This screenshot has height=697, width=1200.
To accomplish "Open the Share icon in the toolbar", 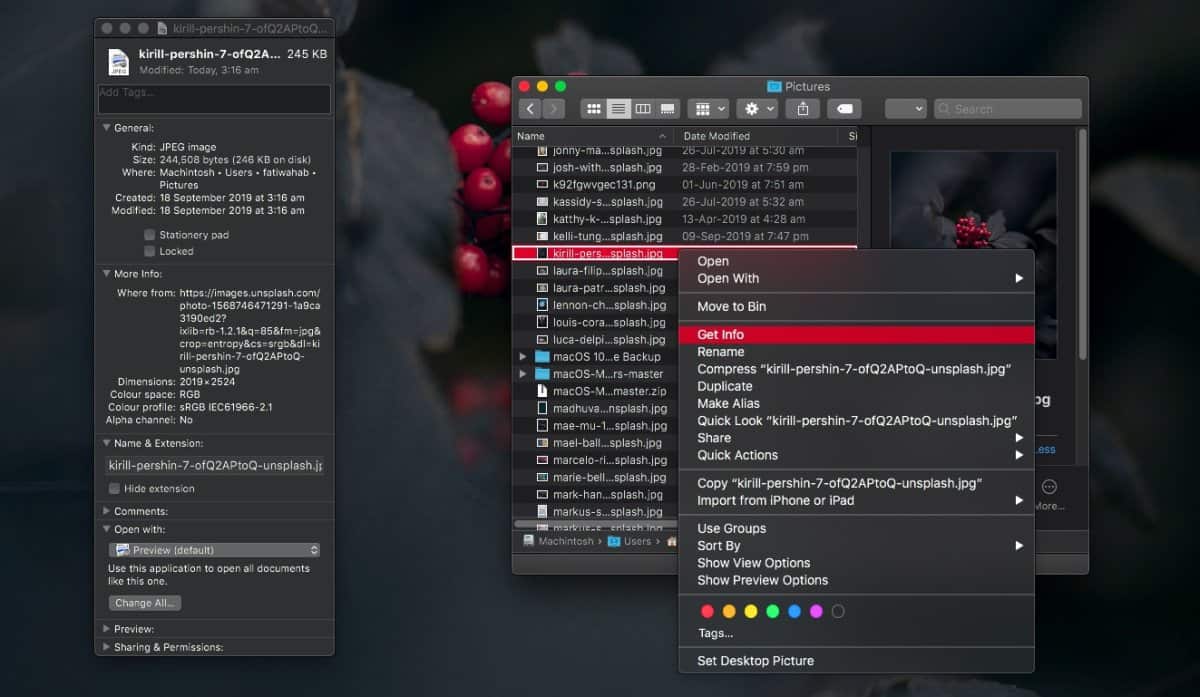I will coord(802,108).
